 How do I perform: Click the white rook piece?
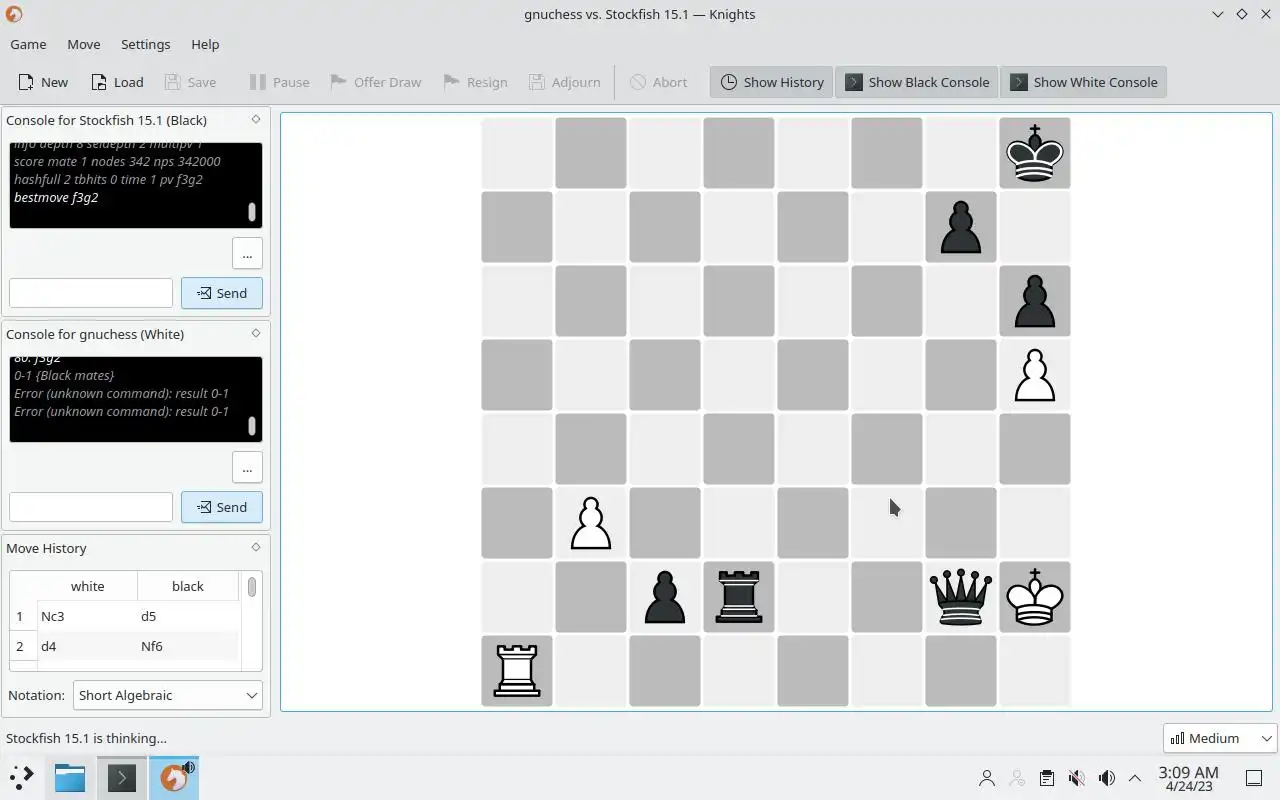[517, 671]
